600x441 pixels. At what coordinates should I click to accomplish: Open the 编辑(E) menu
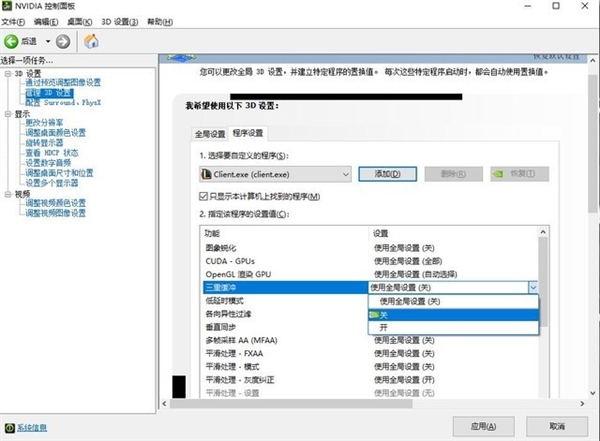tap(46, 22)
